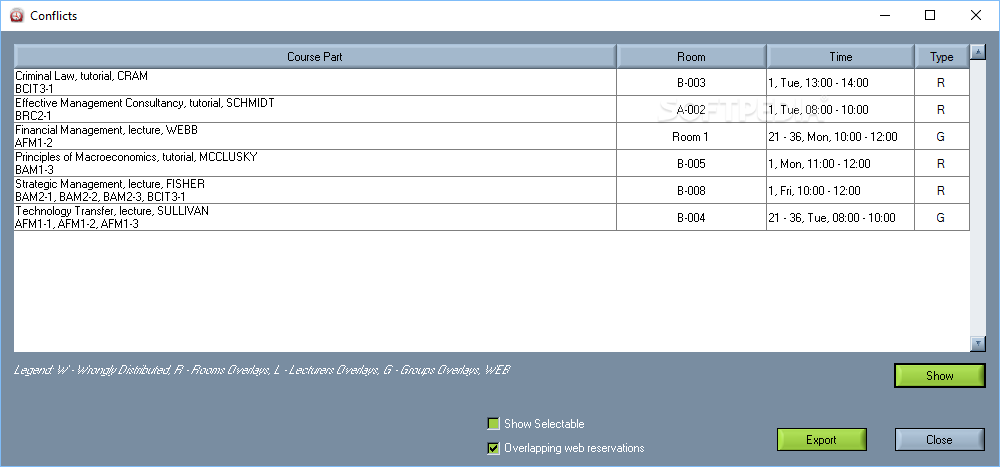Click room cell B-005
1000x467 pixels.
(x=691, y=164)
